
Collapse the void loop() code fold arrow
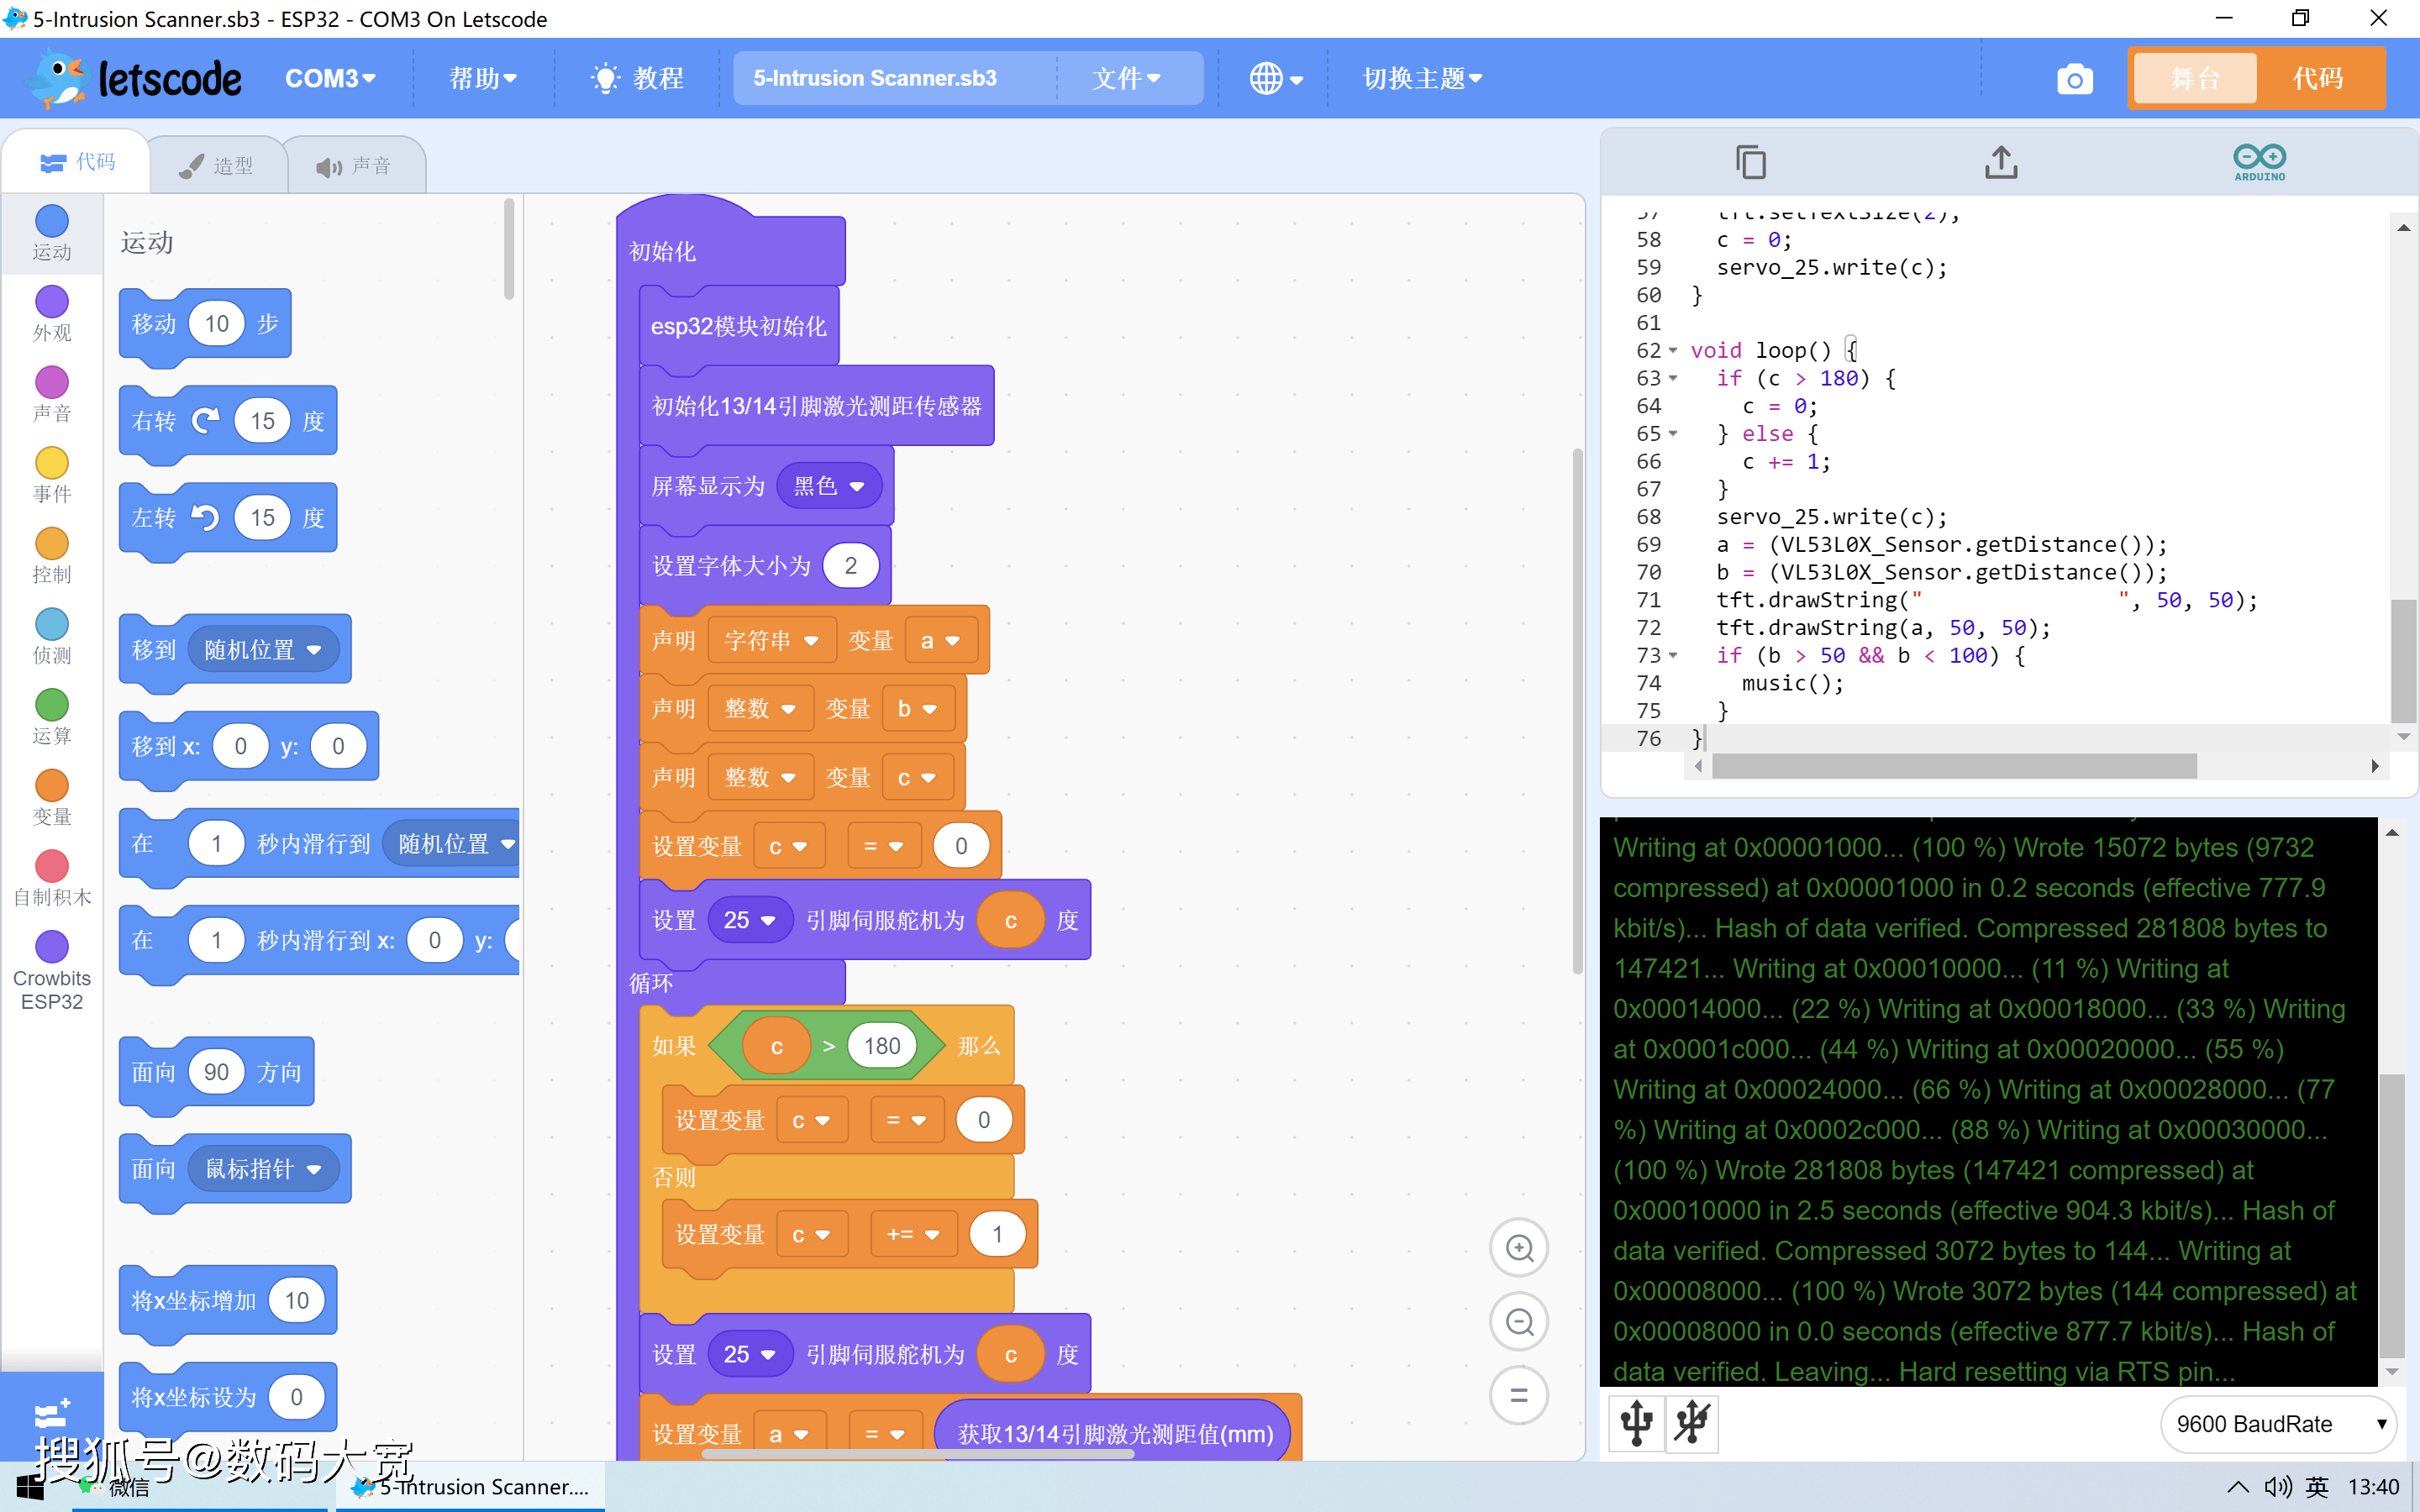coord(1673,350)
